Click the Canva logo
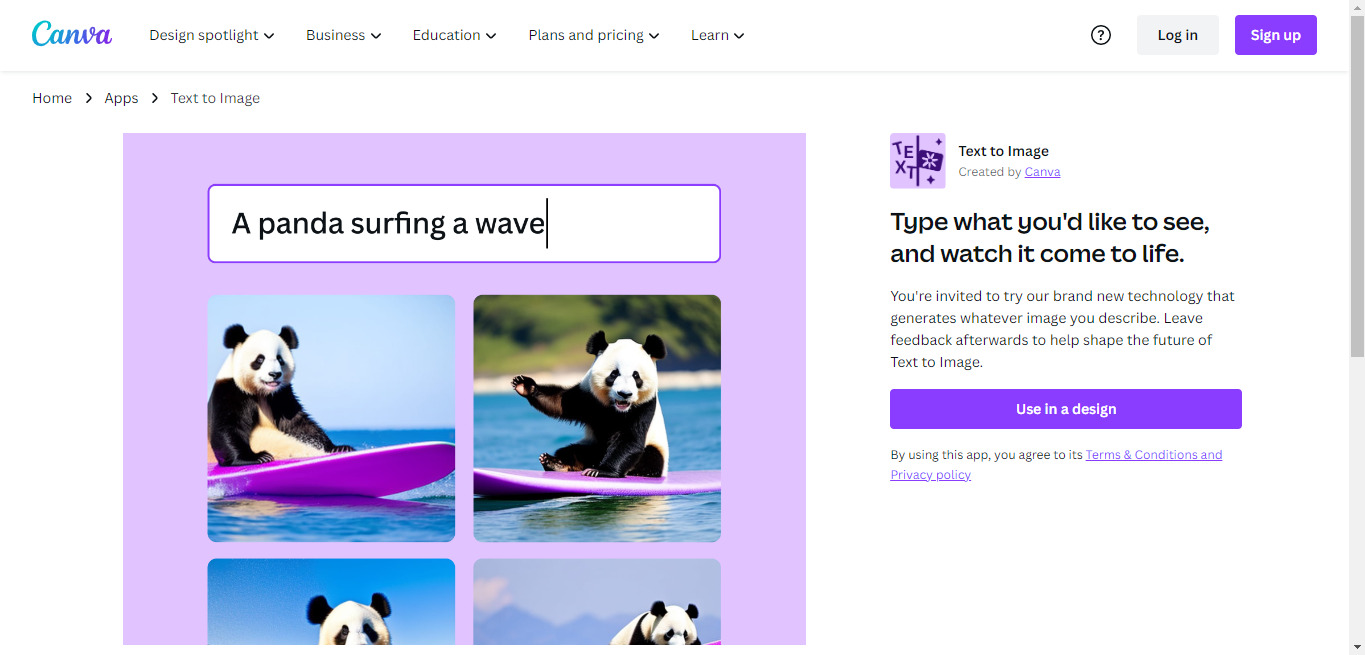 coord(72,34)
